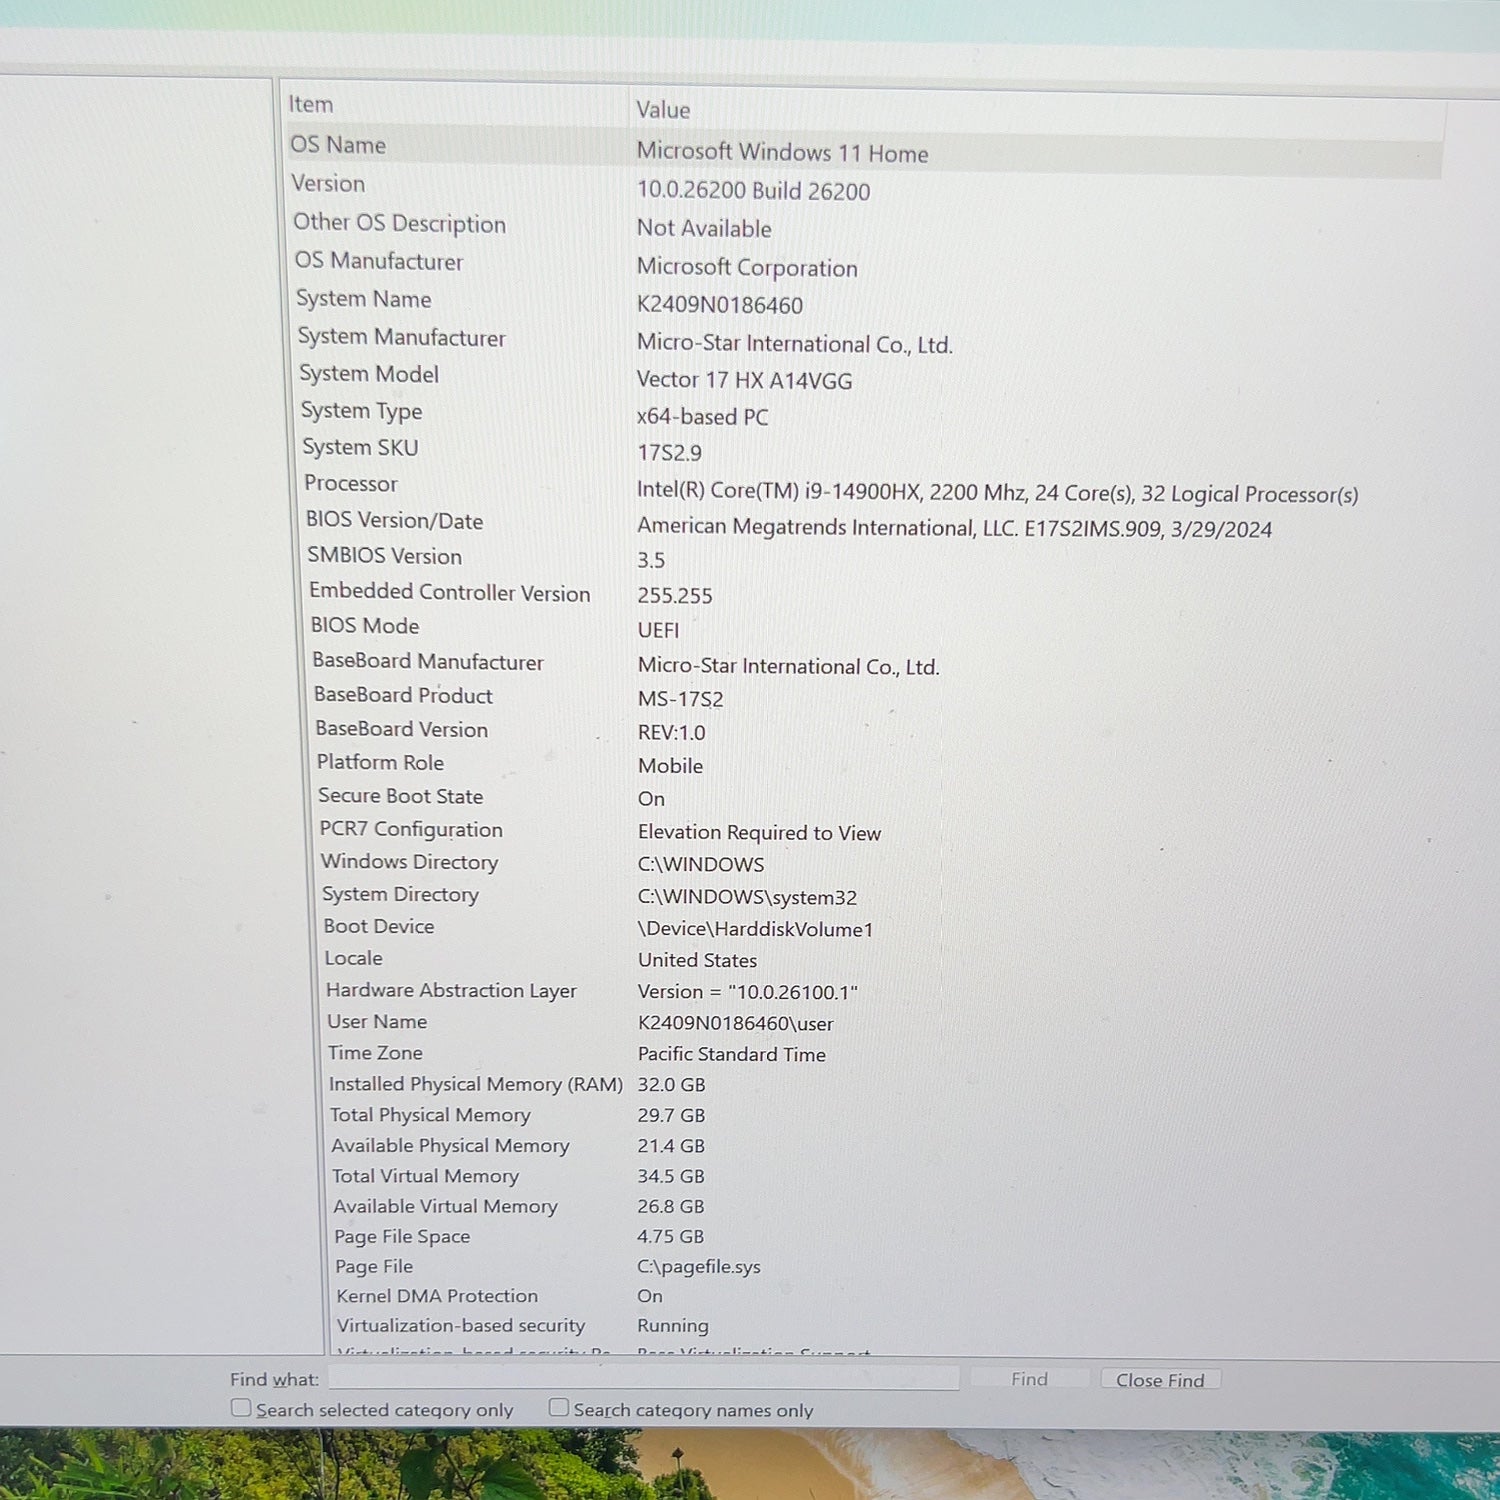Select the "Pacific Standard Time" value

(732, 1054)
